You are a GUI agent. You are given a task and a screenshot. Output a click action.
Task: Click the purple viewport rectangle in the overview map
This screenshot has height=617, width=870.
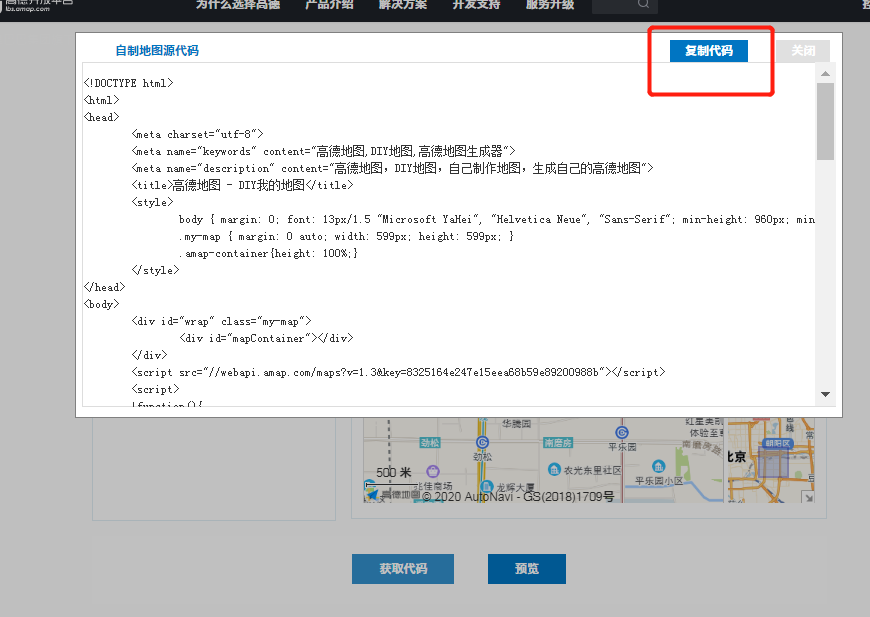click(773, 464)
